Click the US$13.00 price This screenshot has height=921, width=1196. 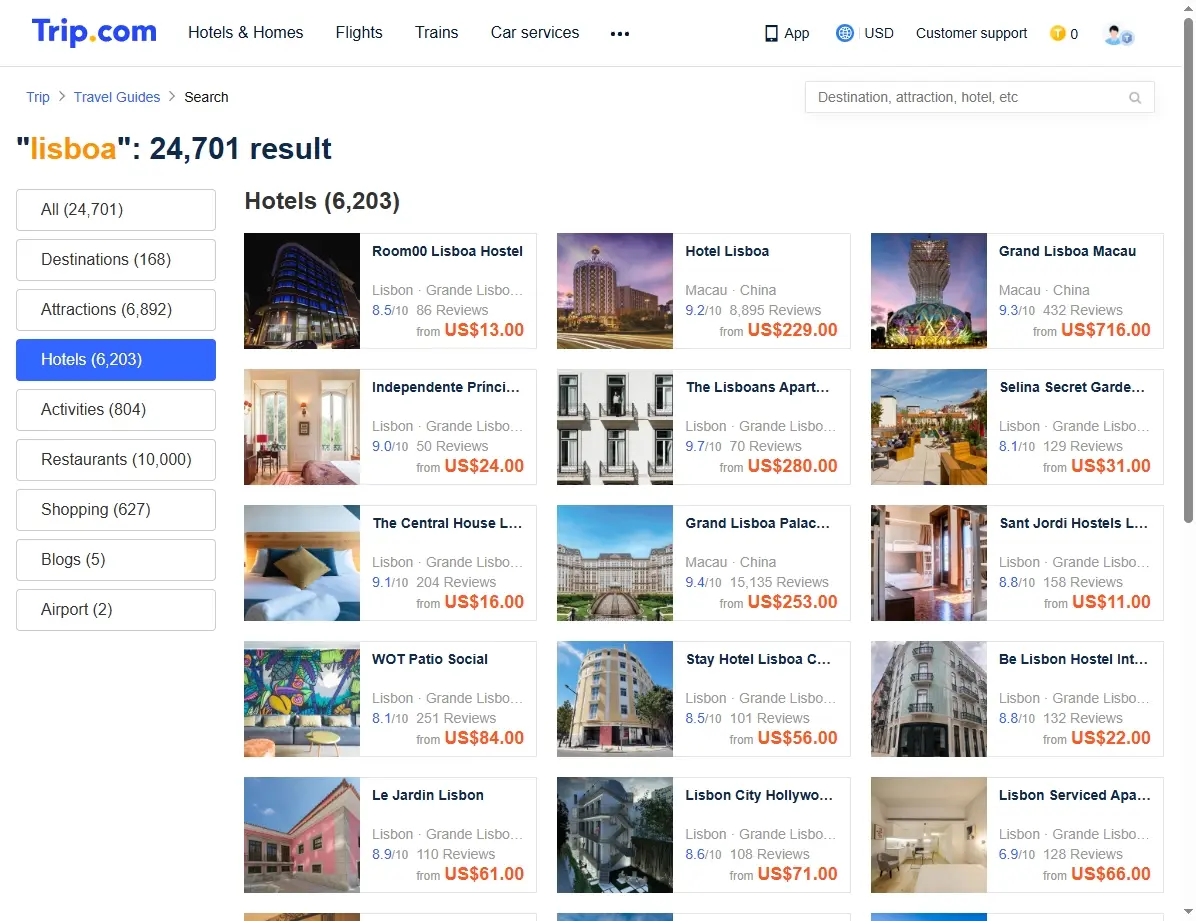click(484, 330)
